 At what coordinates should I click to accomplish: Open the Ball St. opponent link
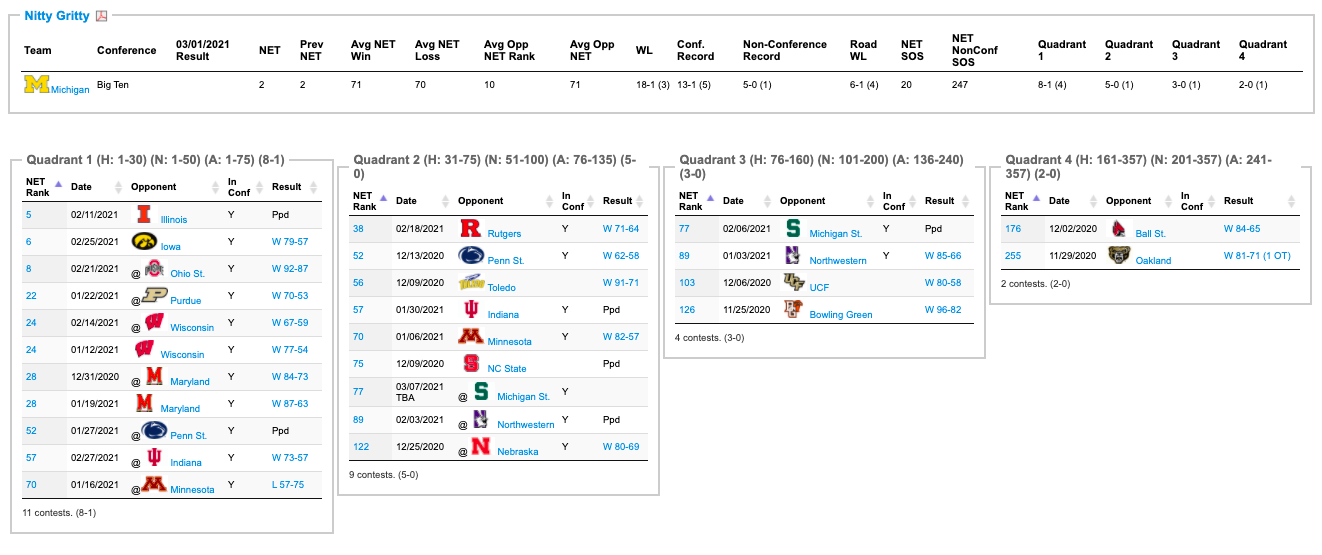(1150, 233)
